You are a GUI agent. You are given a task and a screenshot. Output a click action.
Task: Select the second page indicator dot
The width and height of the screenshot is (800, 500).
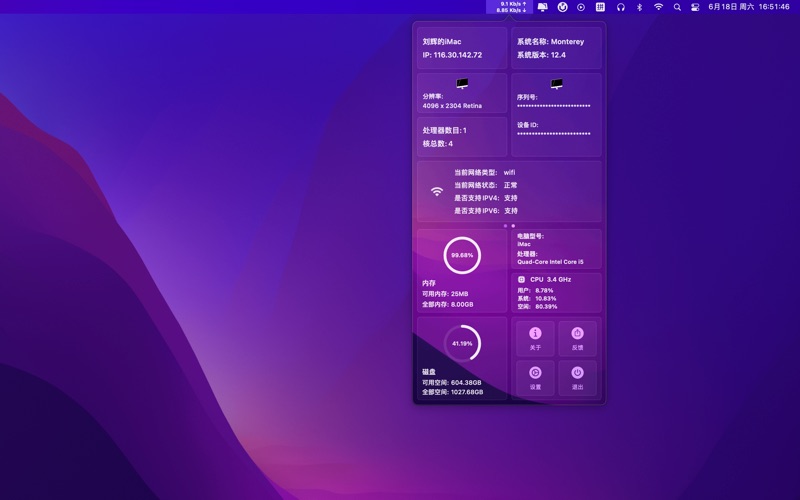tap(513, 226)
